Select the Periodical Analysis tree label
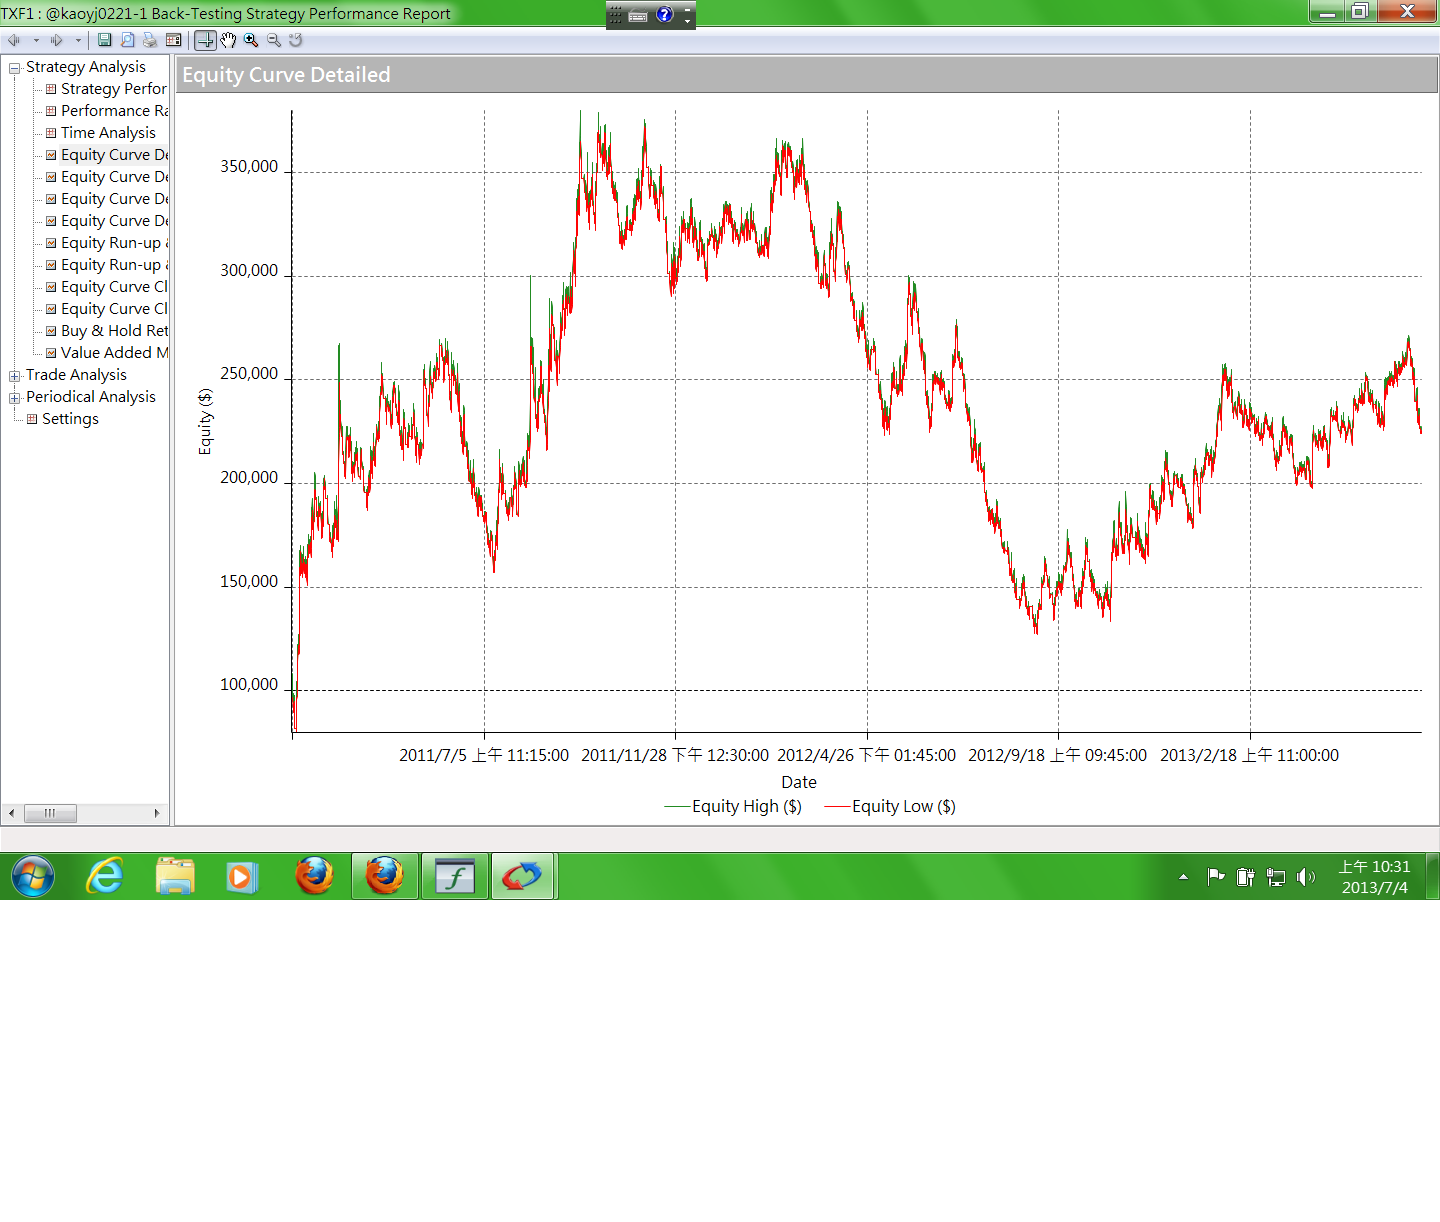This screenshot has width=1440, height=1222. tap(91, 397)
